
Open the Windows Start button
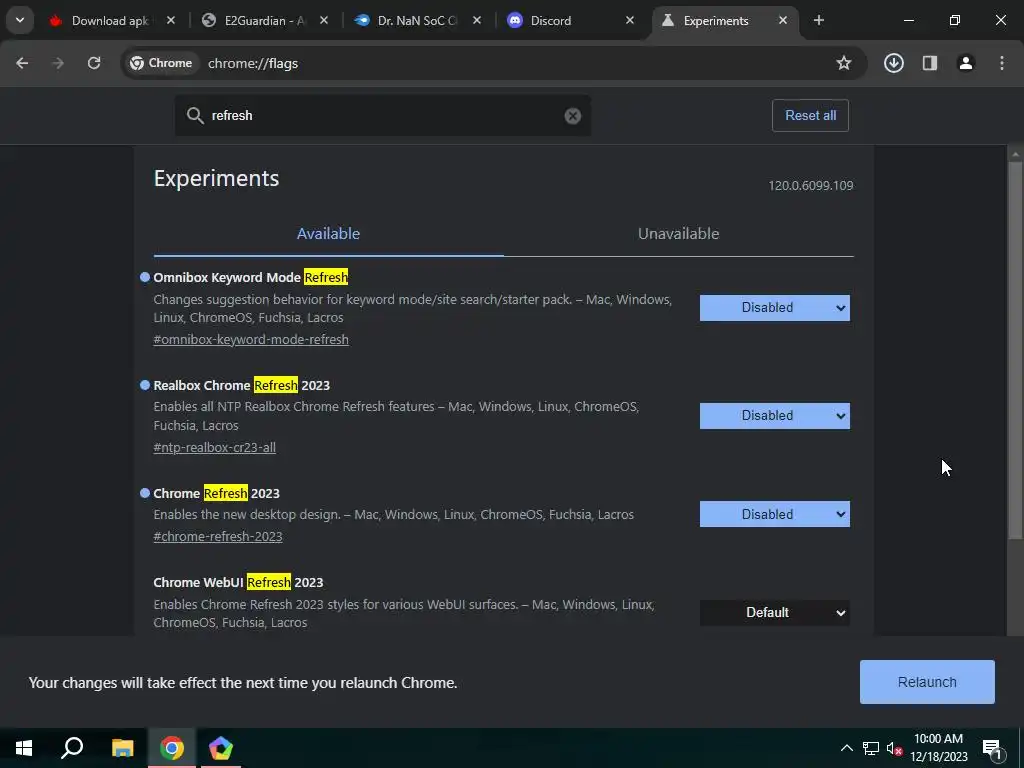24,748
